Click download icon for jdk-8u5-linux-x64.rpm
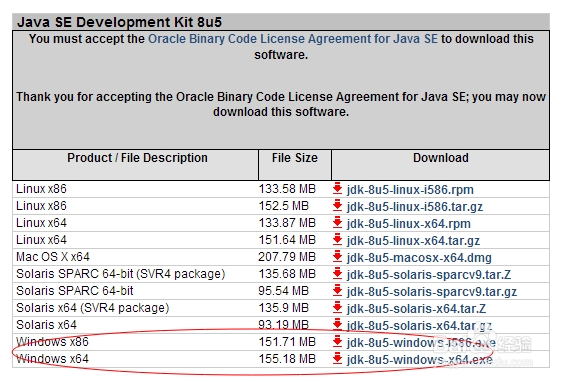This screenshot has width=564, height=382. coord(337,222)
